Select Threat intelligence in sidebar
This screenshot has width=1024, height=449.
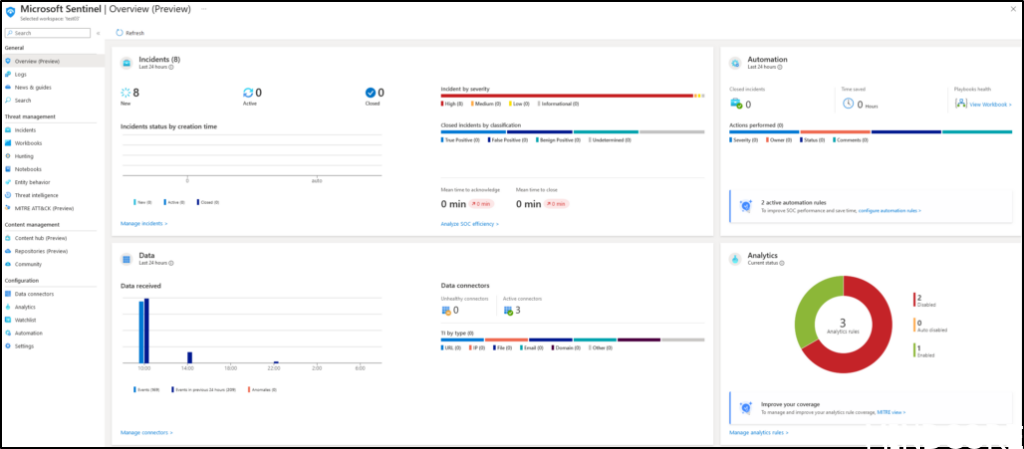tap(36, 195)
